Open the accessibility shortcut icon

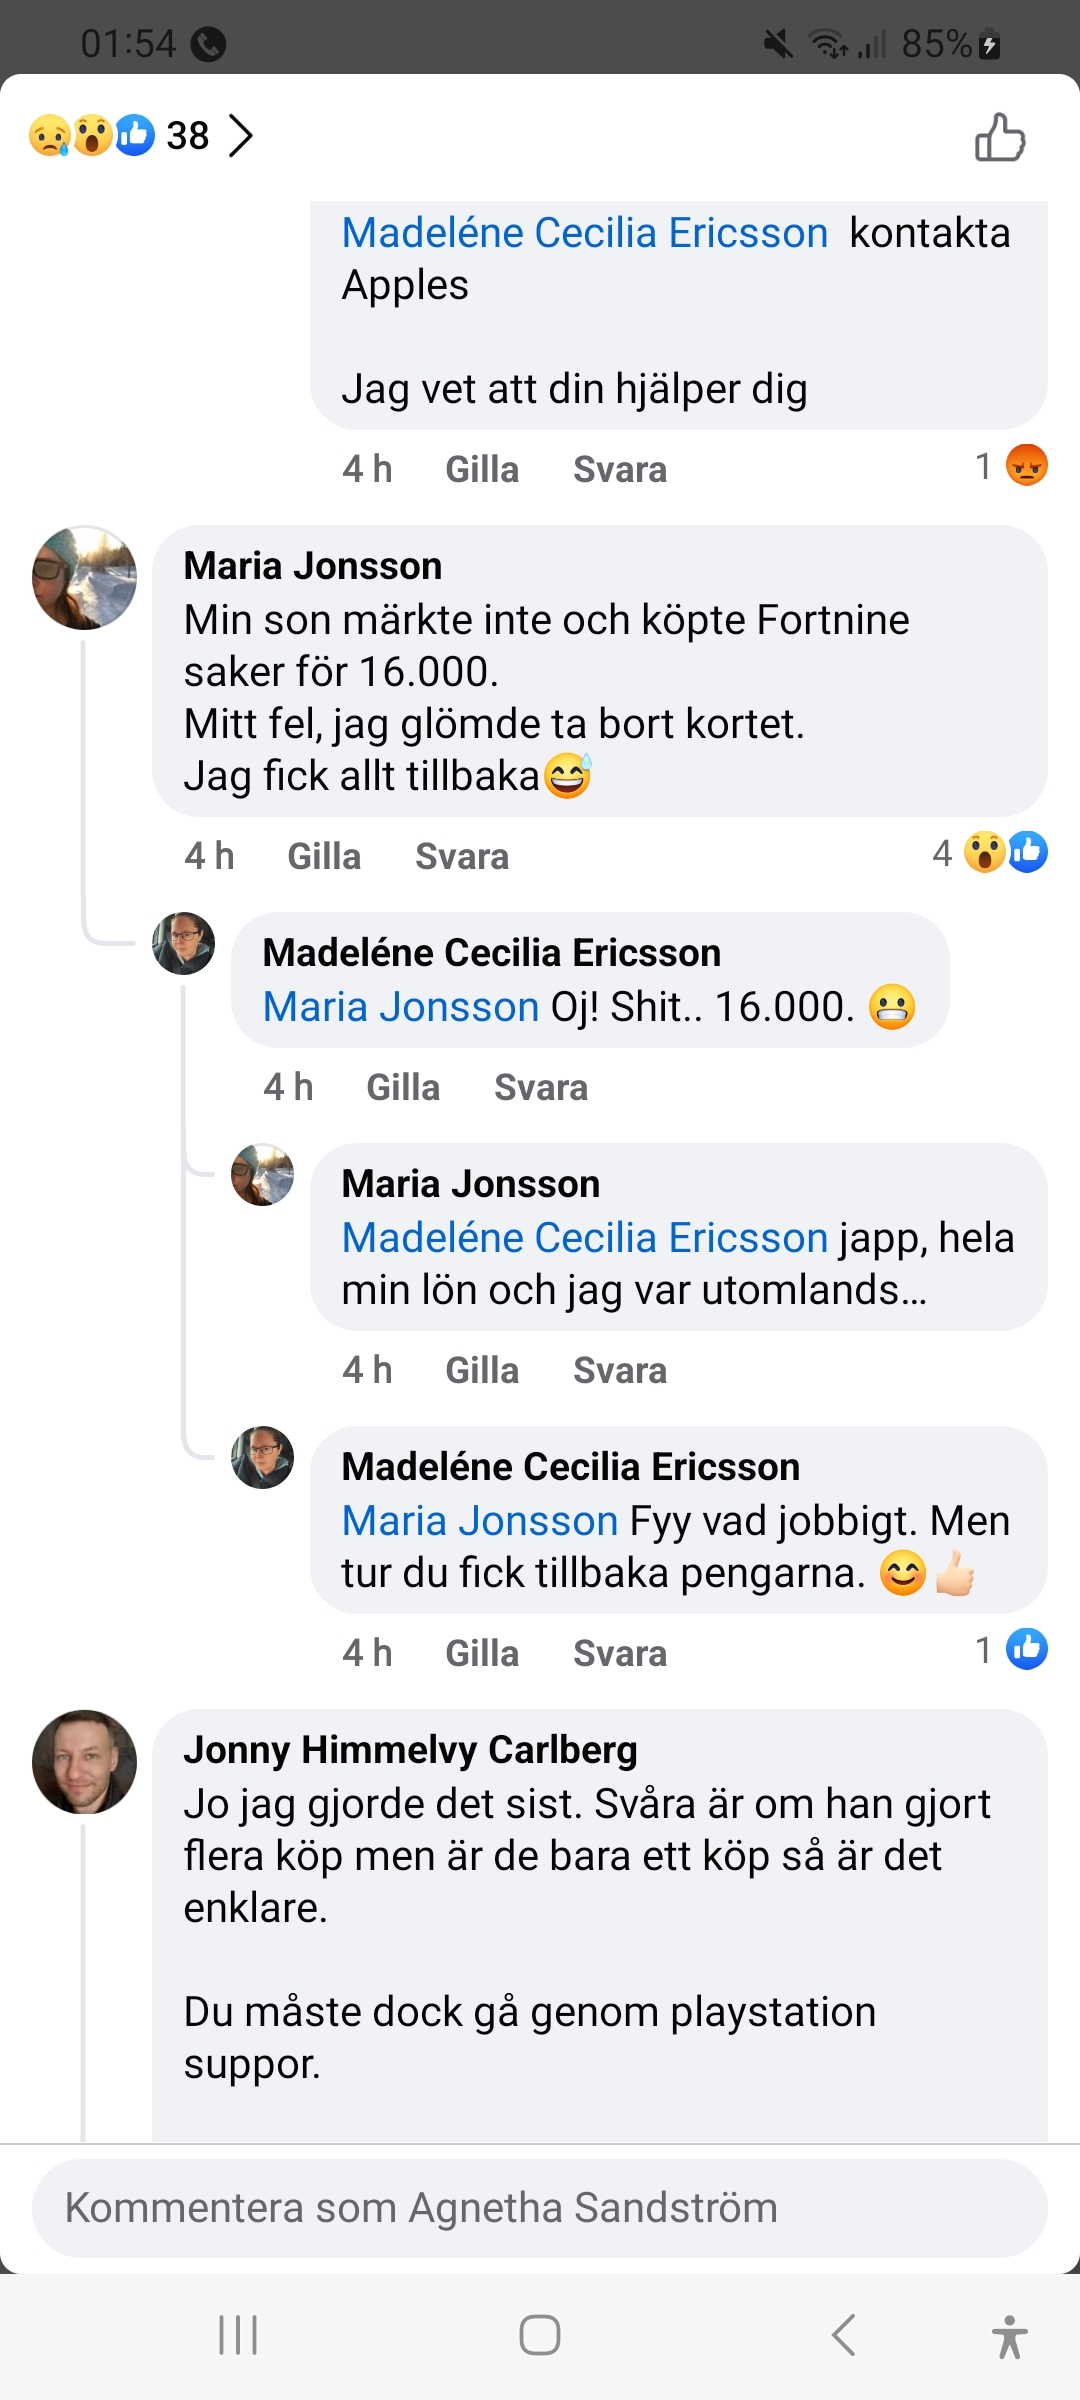[1009, 2336]
